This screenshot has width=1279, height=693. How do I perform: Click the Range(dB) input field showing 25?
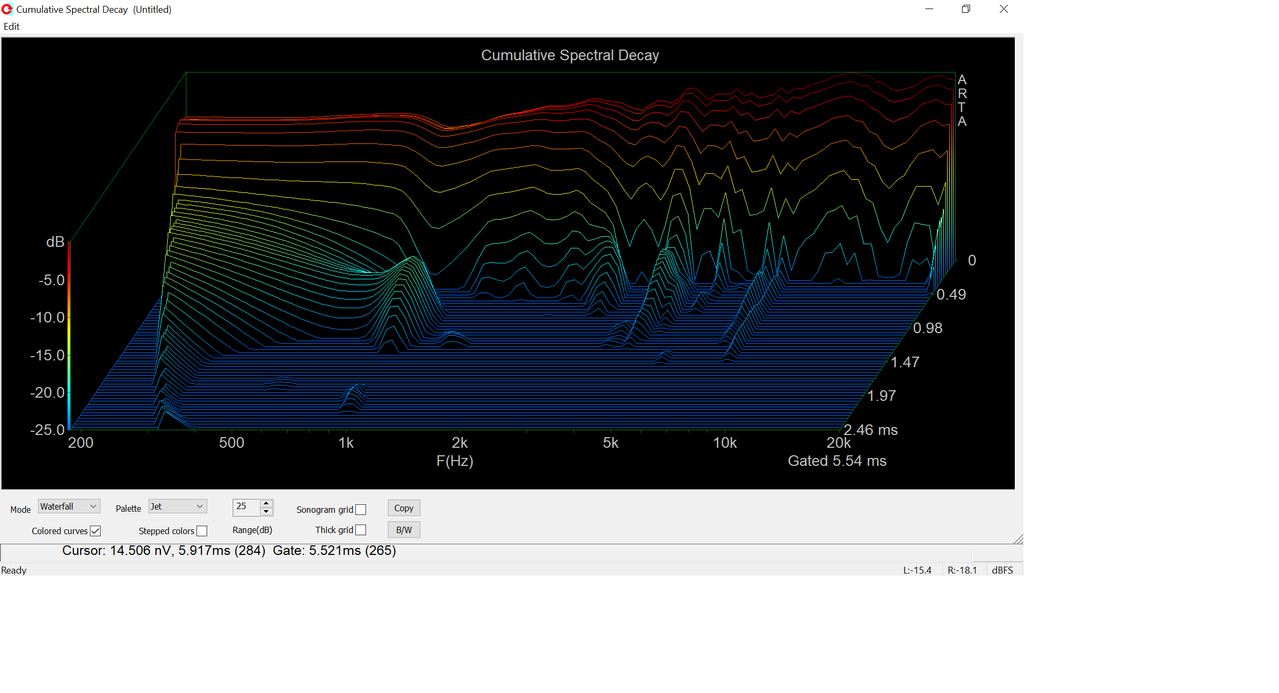(x=246, y=507)
